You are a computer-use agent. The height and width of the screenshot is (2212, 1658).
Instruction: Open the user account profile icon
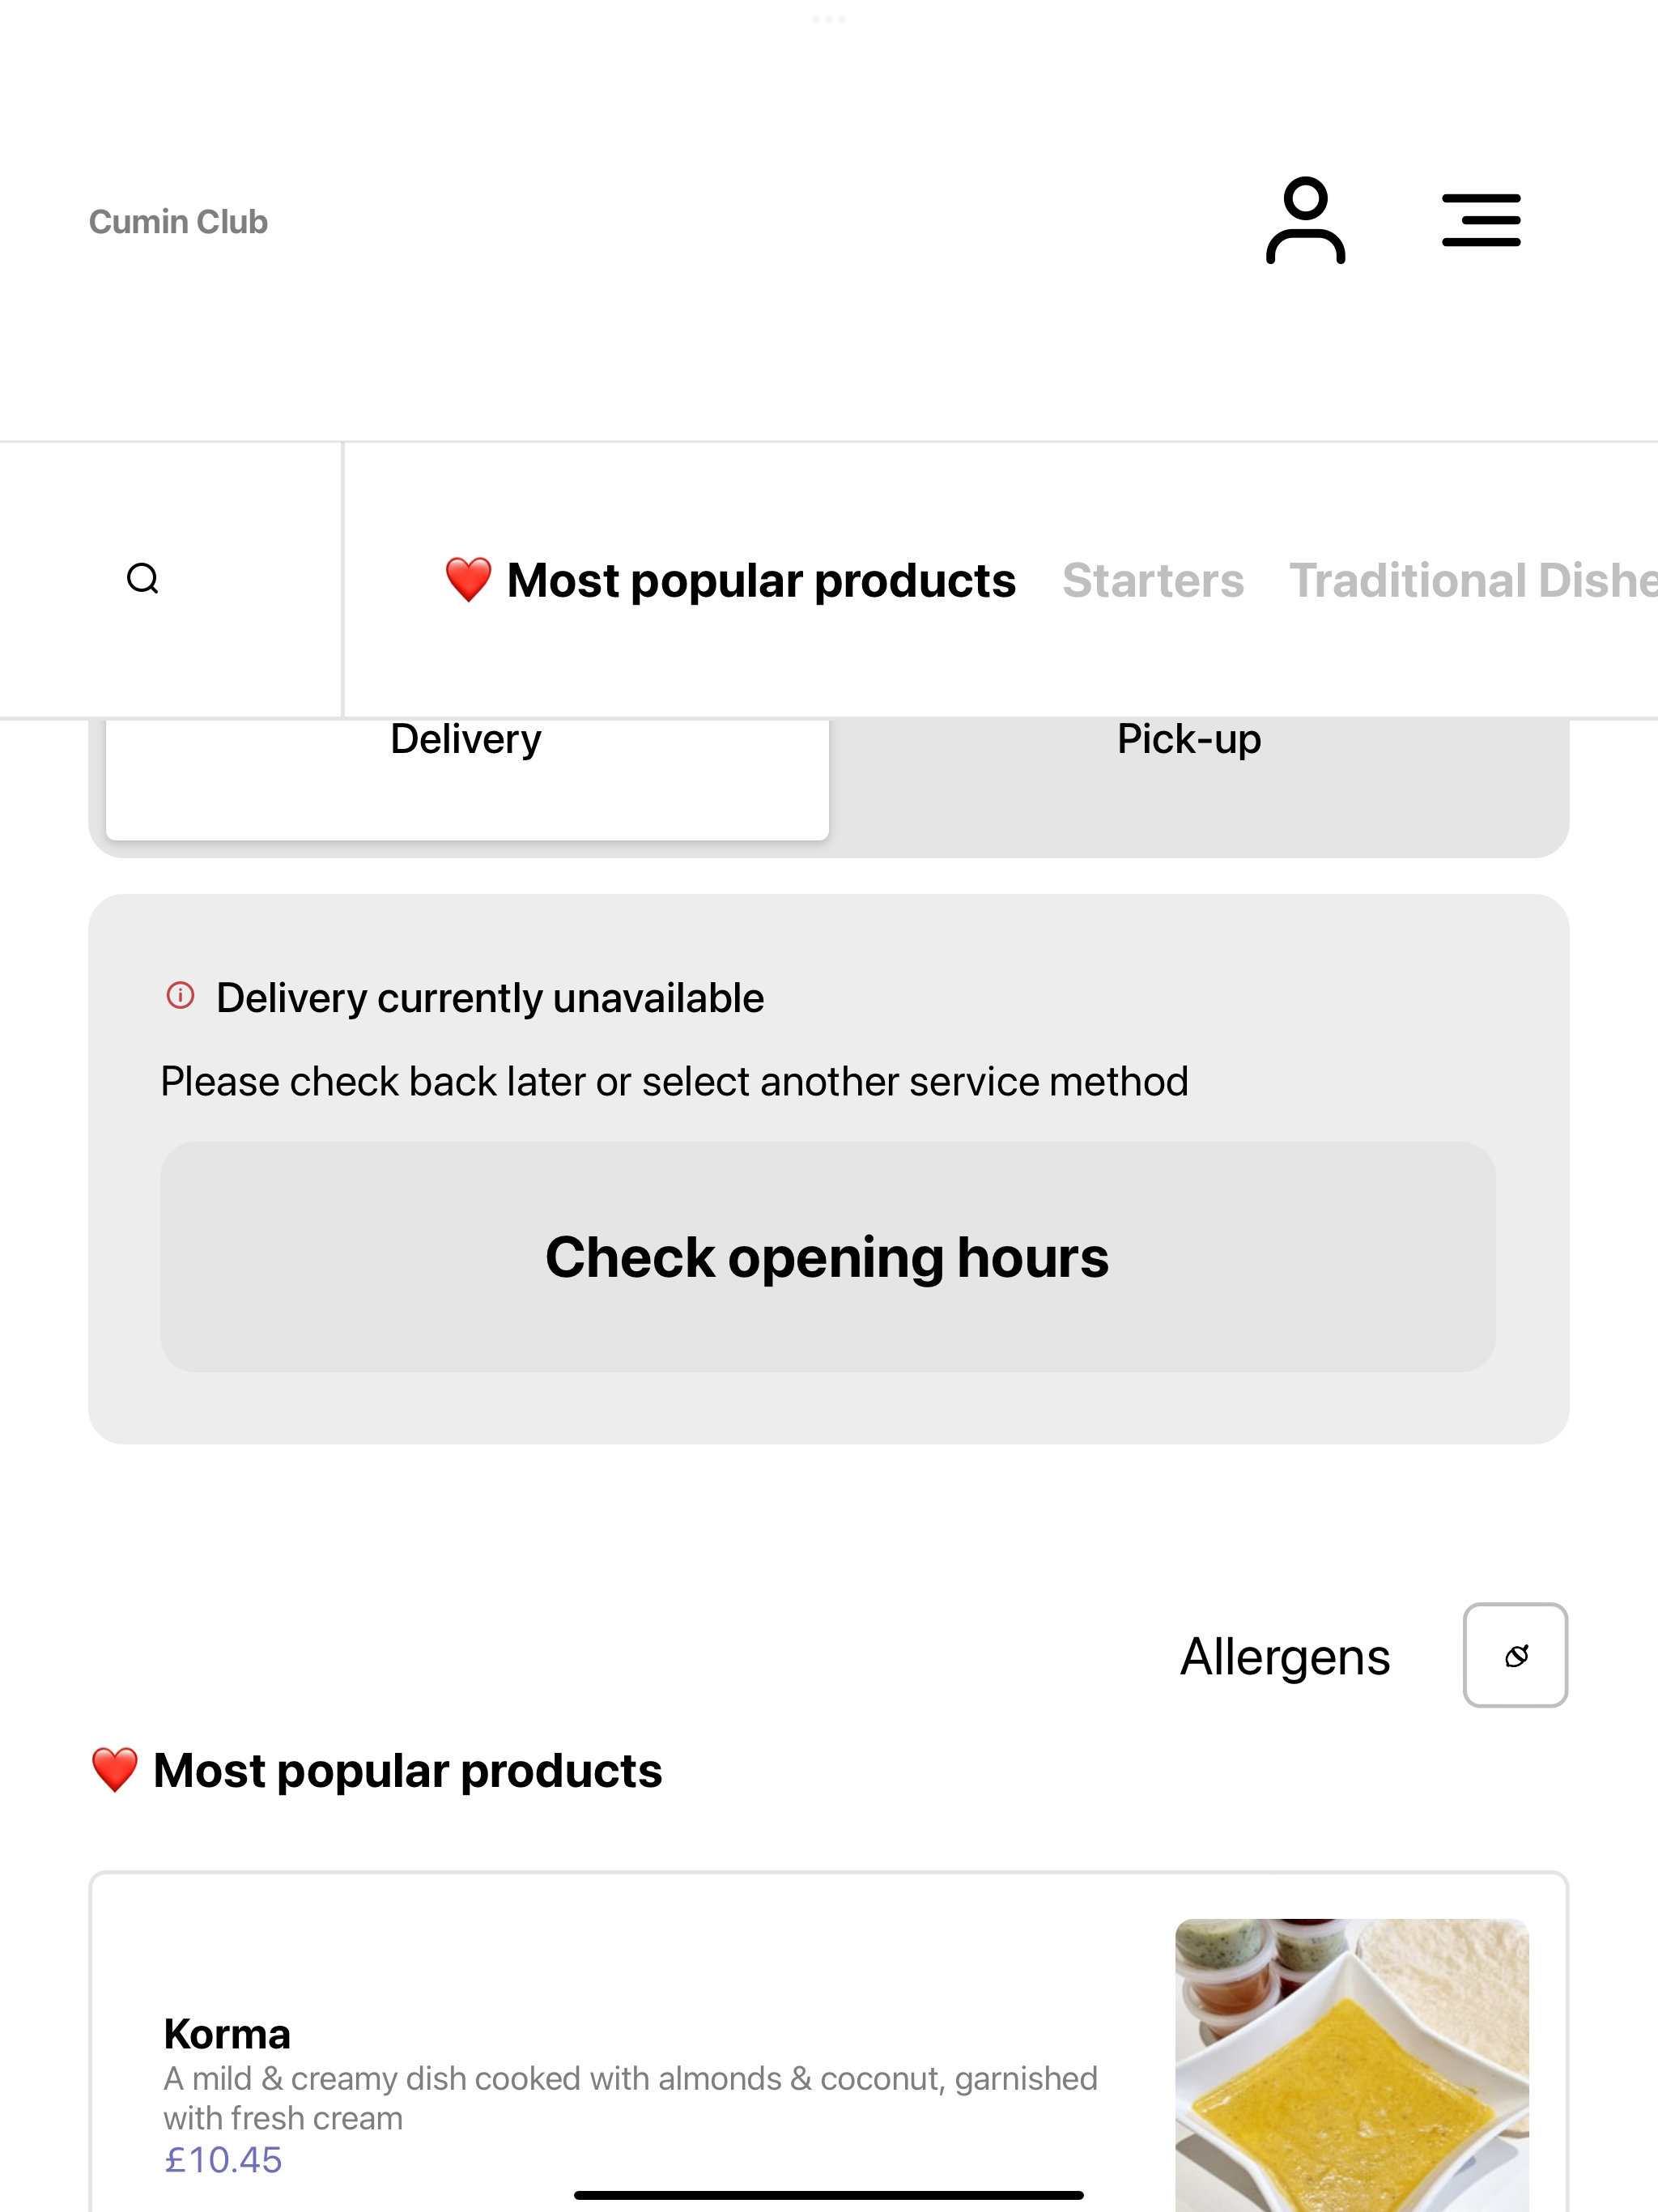[1305, 221]
